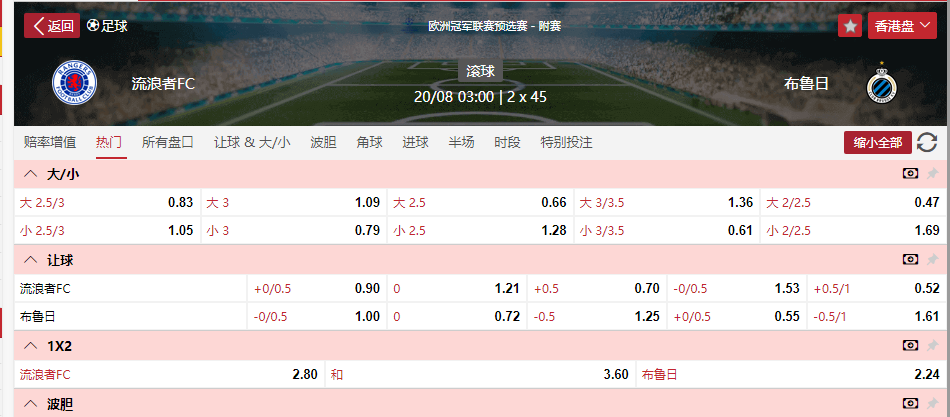The height and width of the screenshot is (417, 950).
Task: Open the 角球 tab
Action: click(370, 142)
